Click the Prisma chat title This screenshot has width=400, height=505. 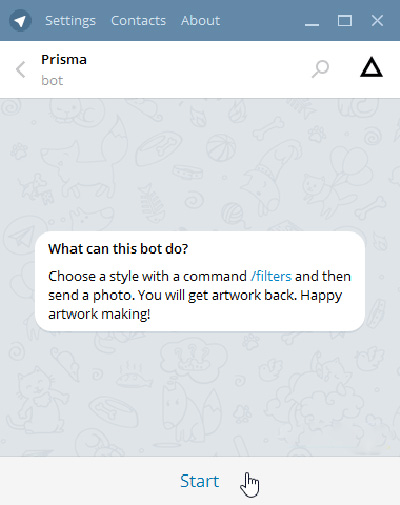[x=64, y=60]
